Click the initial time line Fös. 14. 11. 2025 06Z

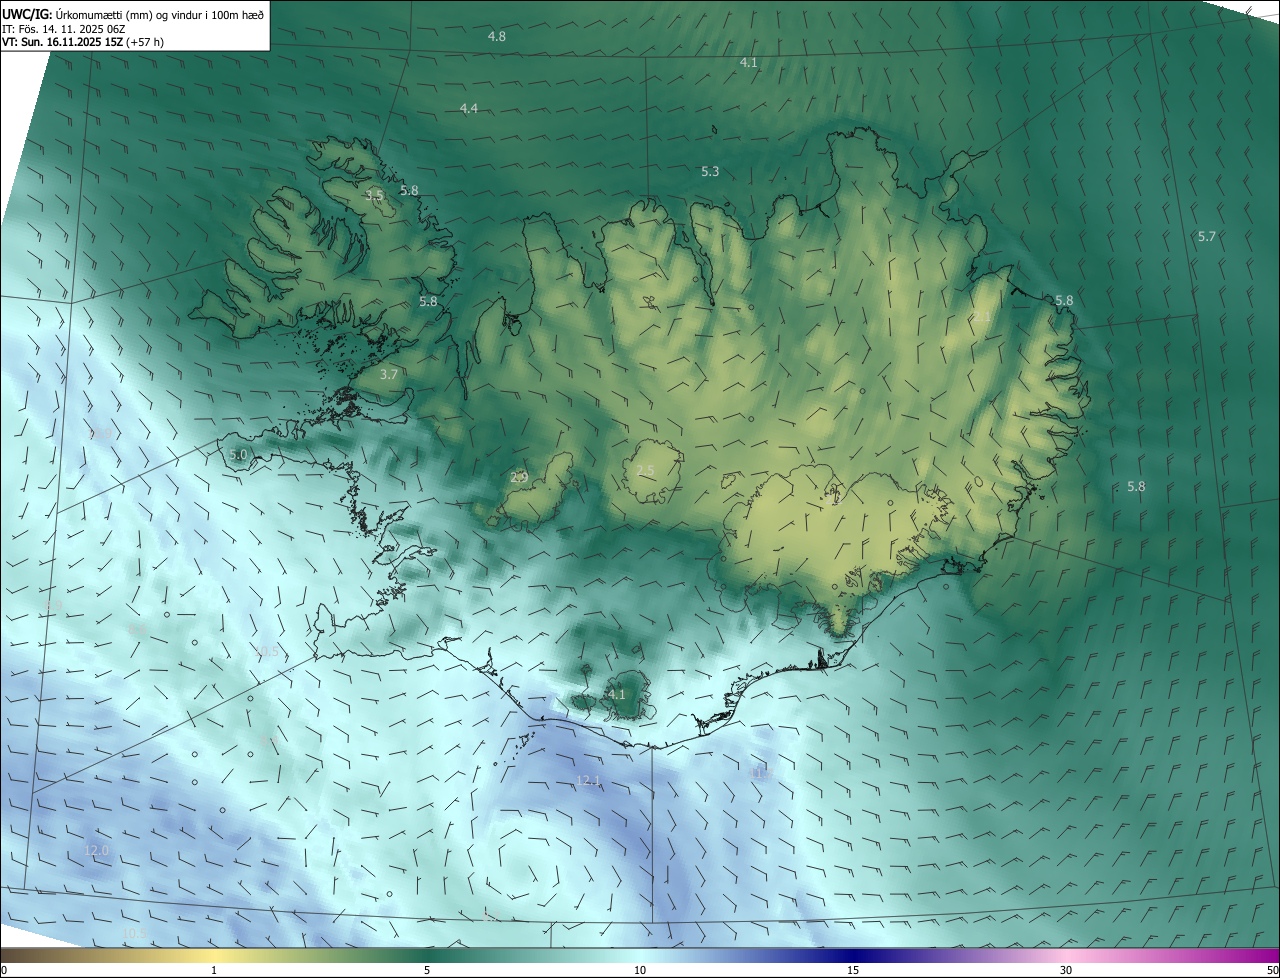(x=63, y=29)
